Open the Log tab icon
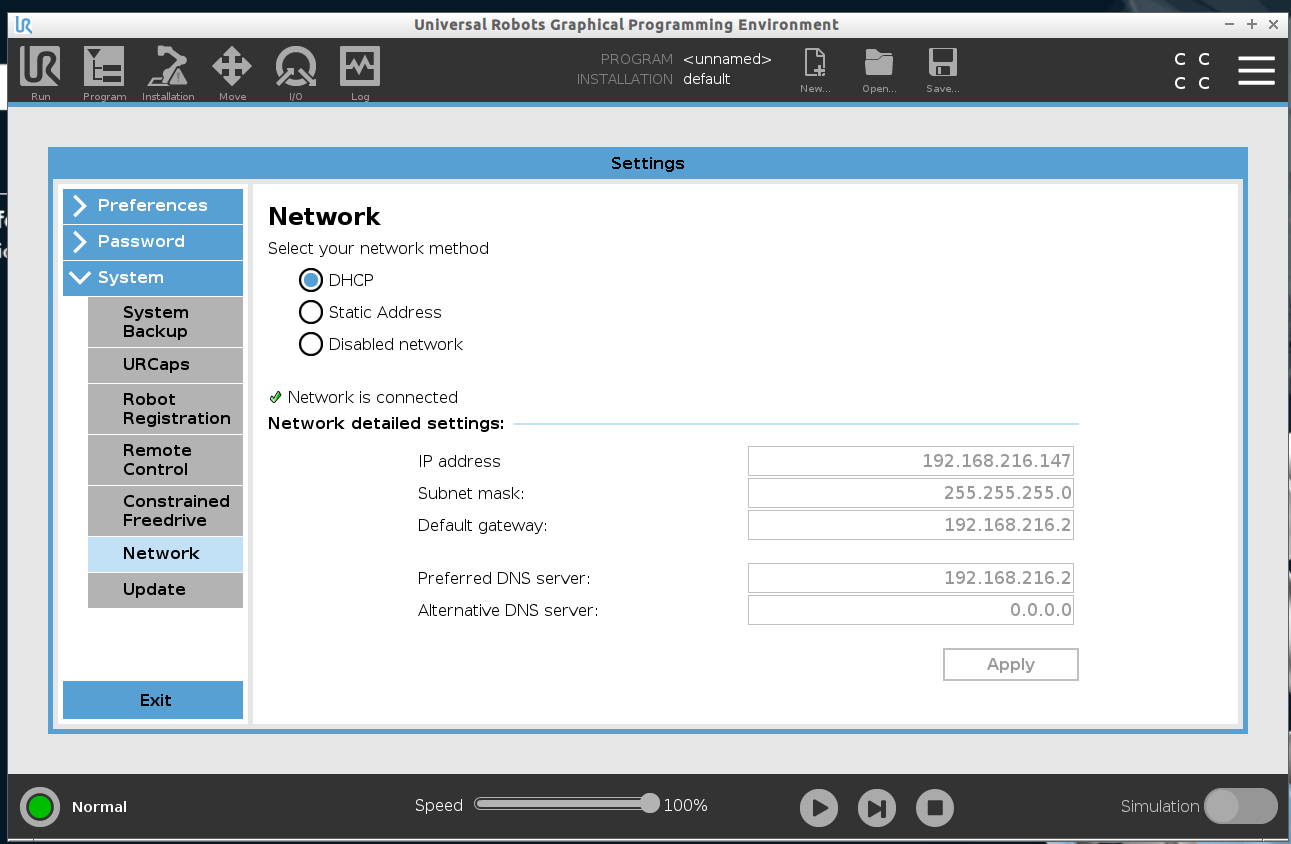 click(x=360, y=73)
